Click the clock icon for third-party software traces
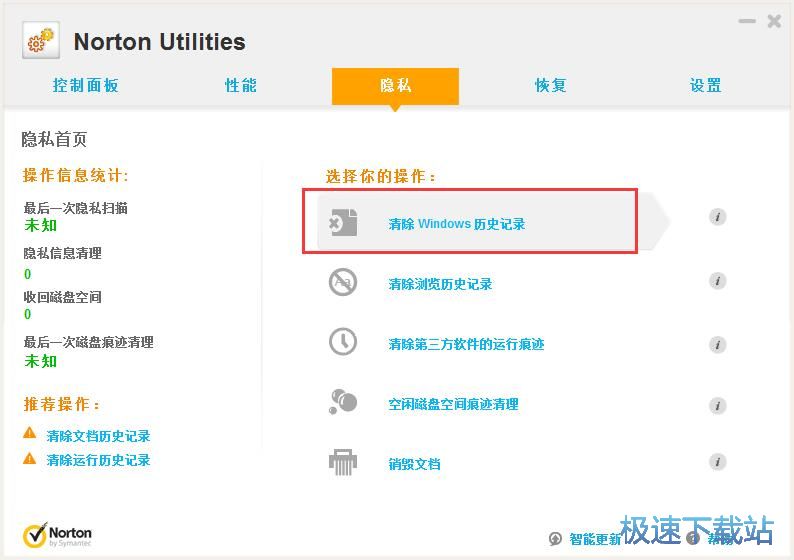 tap(343, 342)
